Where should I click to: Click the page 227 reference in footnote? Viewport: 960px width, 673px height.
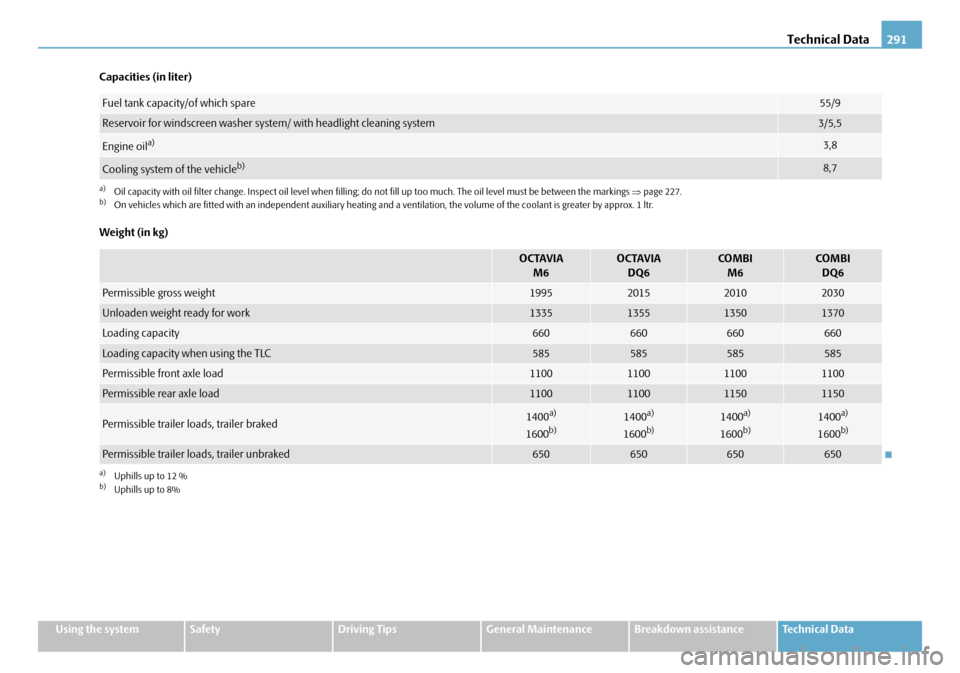click(663, 191)
